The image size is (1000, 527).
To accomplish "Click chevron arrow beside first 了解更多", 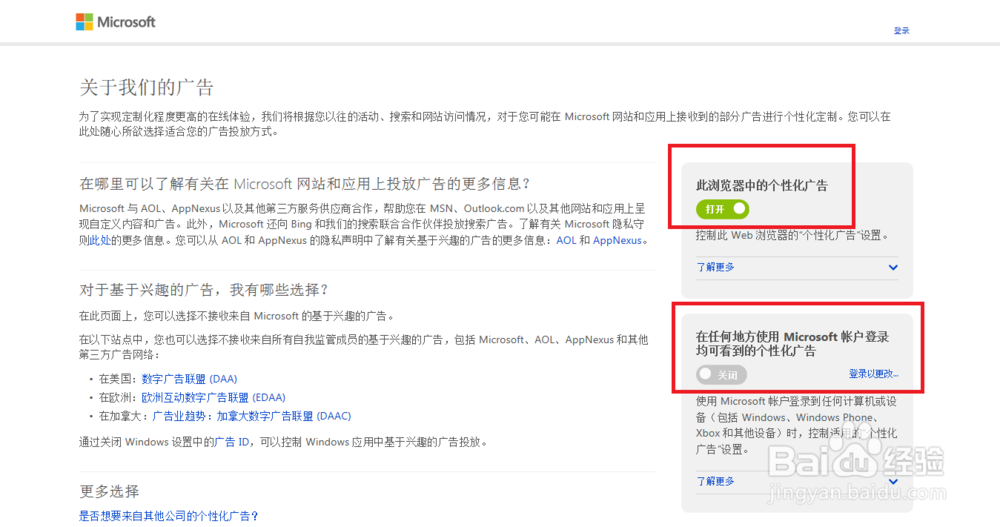I will [893, 267].
